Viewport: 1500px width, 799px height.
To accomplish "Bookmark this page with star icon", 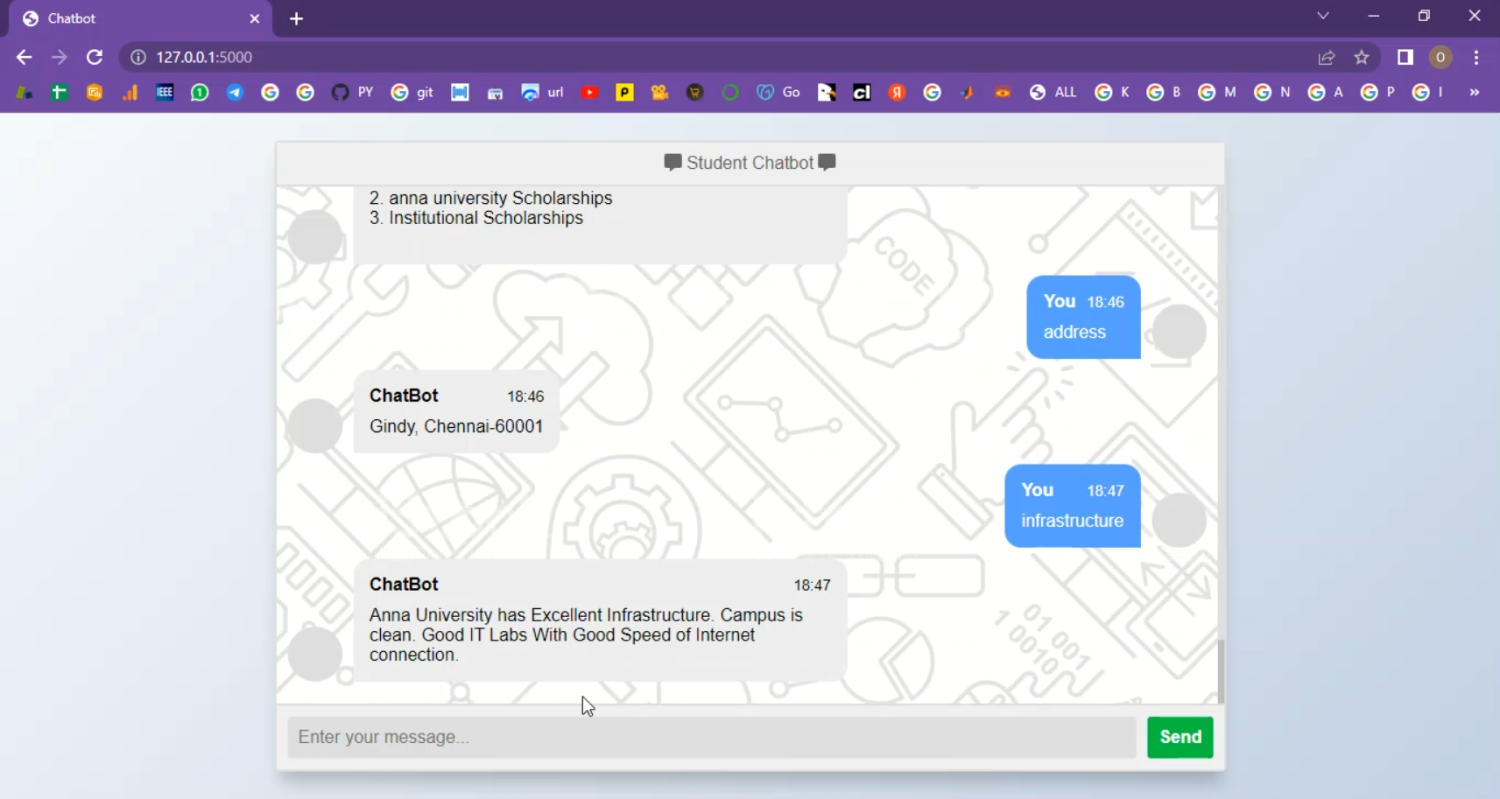I will (1361, 57).
